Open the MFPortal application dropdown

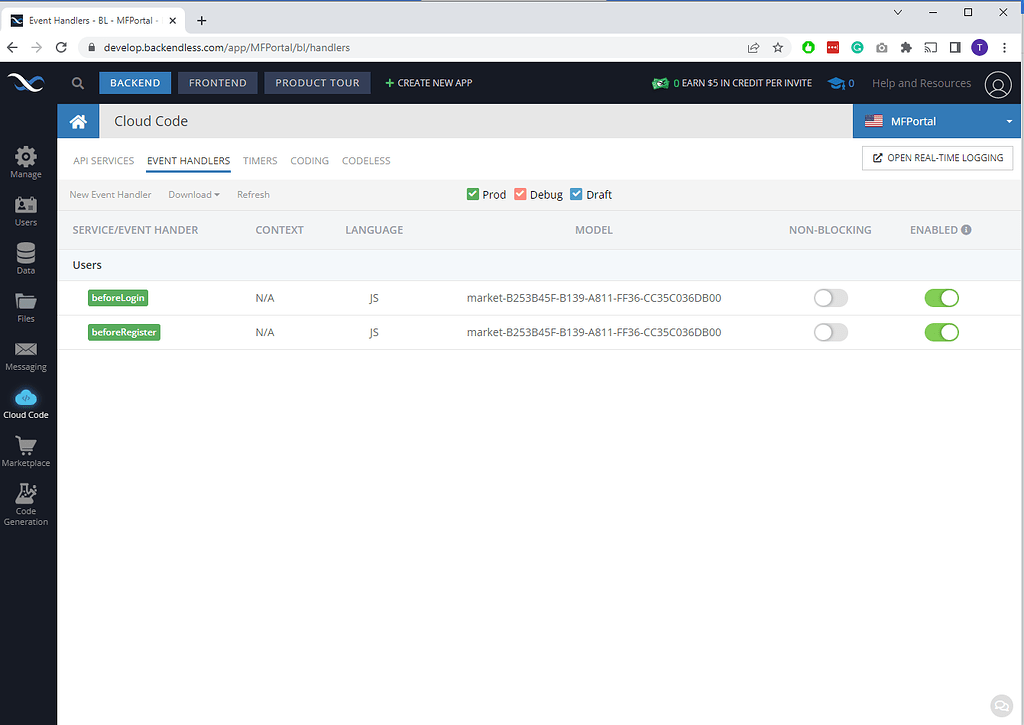pyautogui.click(x=936, y=120)
